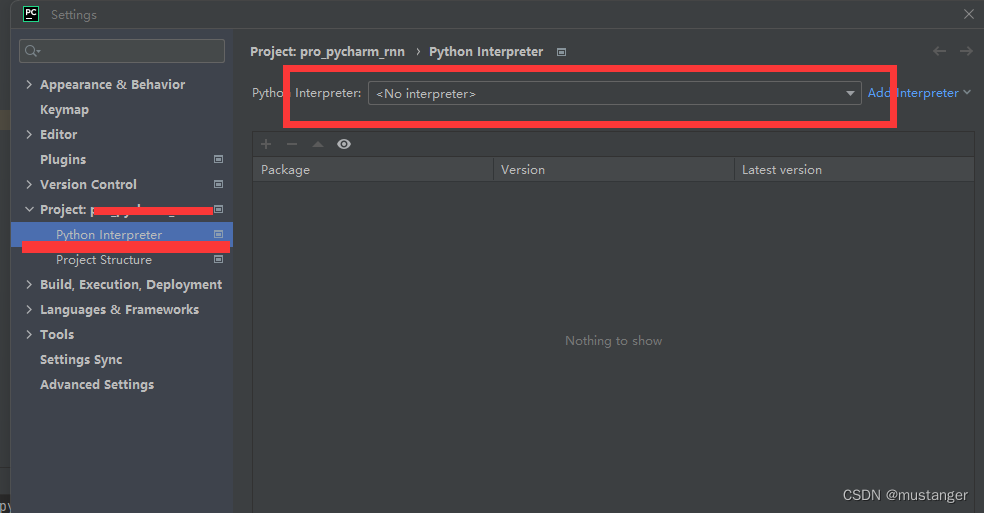Open Advanced Settings page
The height and width of the screenshot is (513, 984).
click(97, 385)
